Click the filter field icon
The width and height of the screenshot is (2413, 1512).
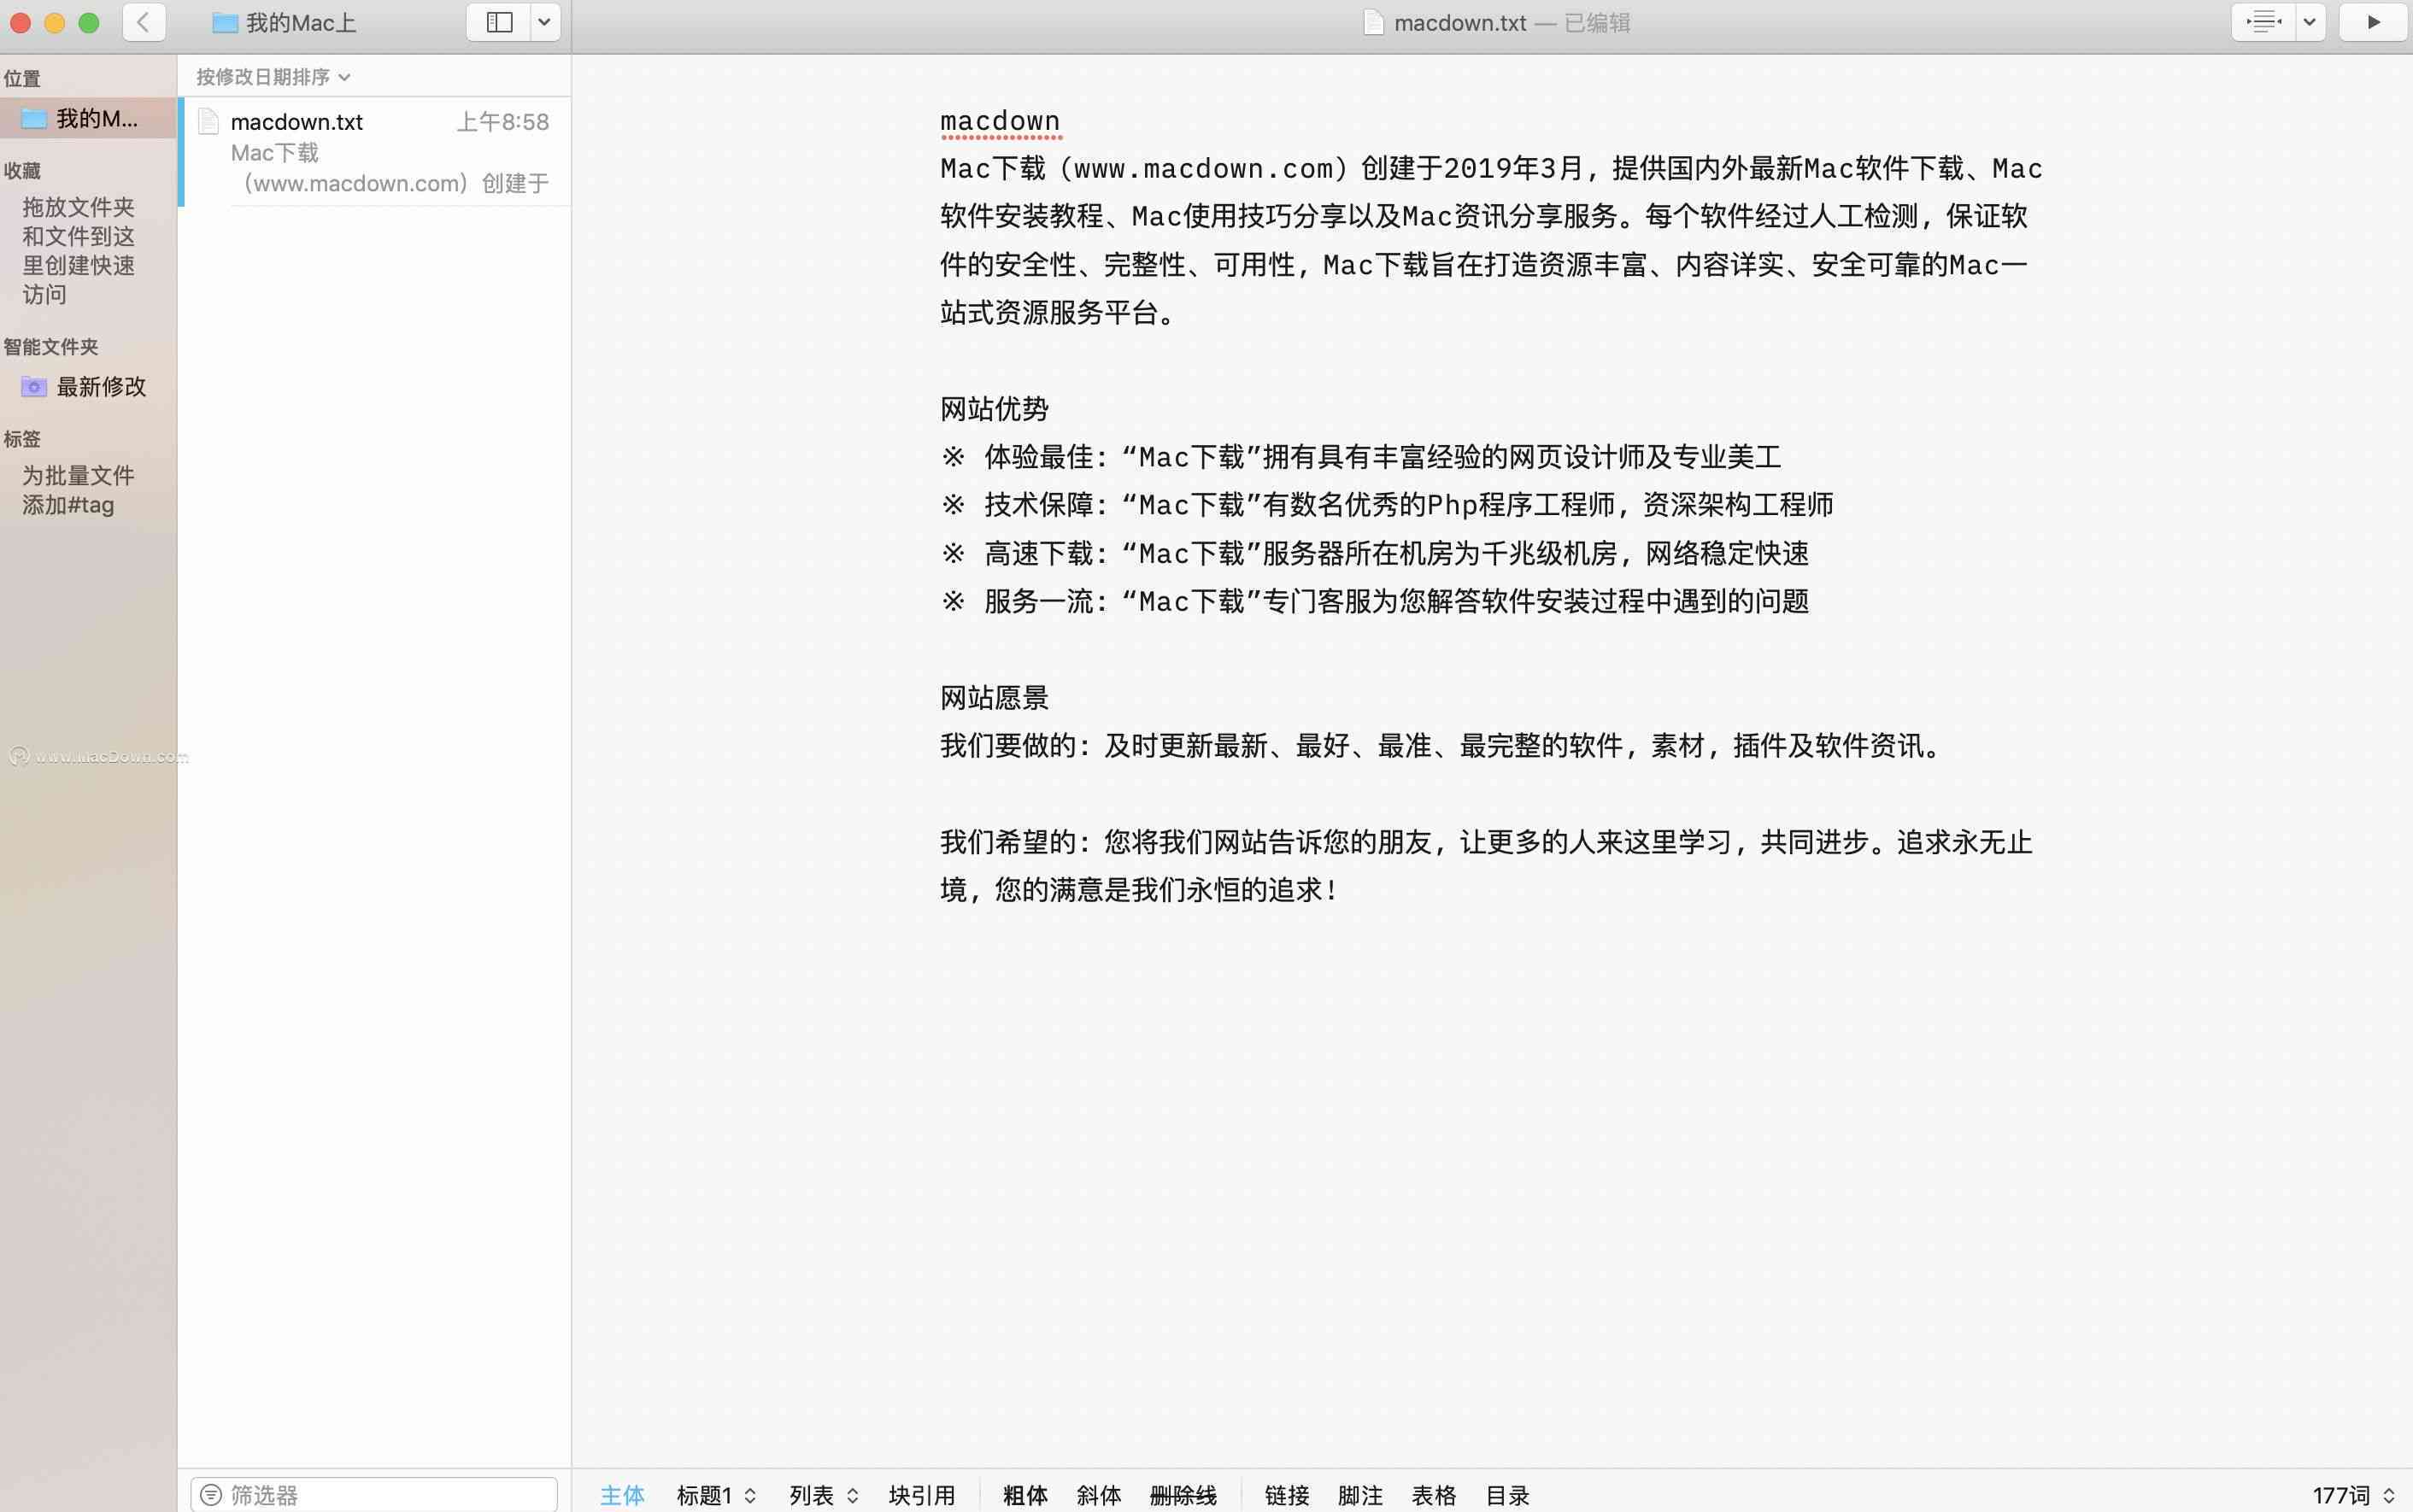click(x=211, y=1495)
